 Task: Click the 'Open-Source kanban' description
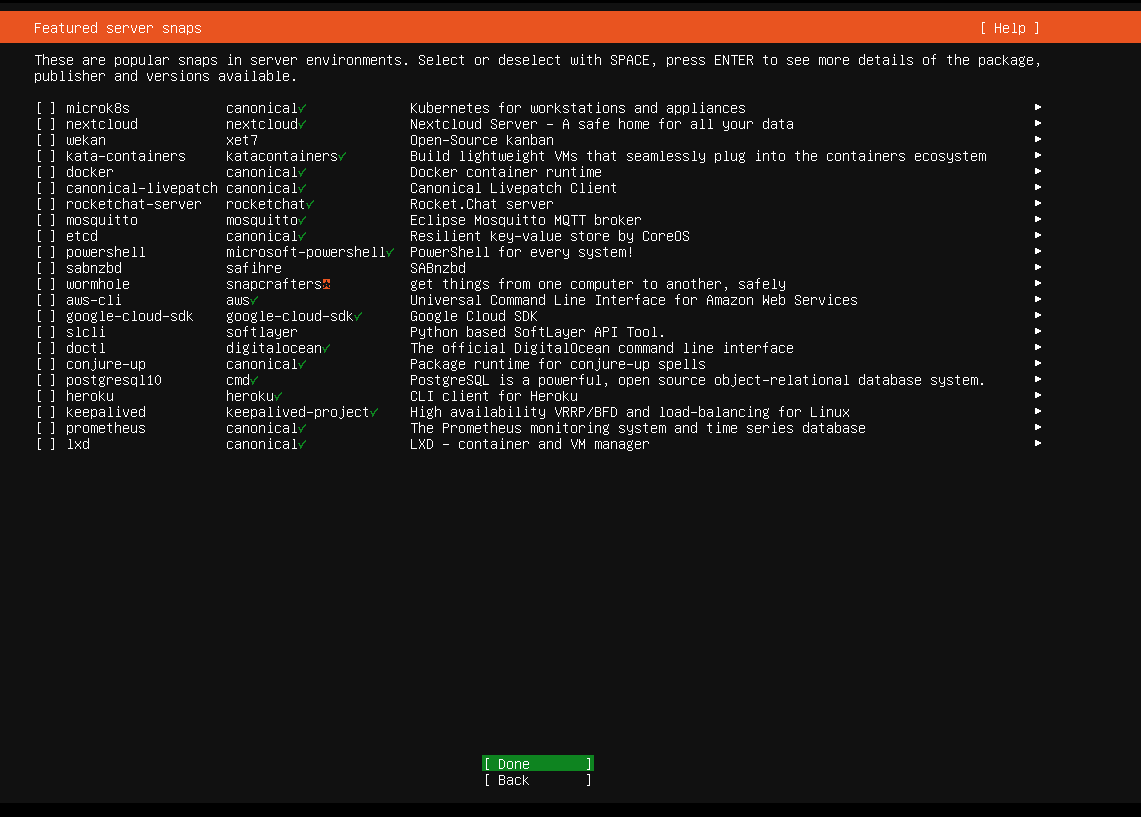[482, 140]
